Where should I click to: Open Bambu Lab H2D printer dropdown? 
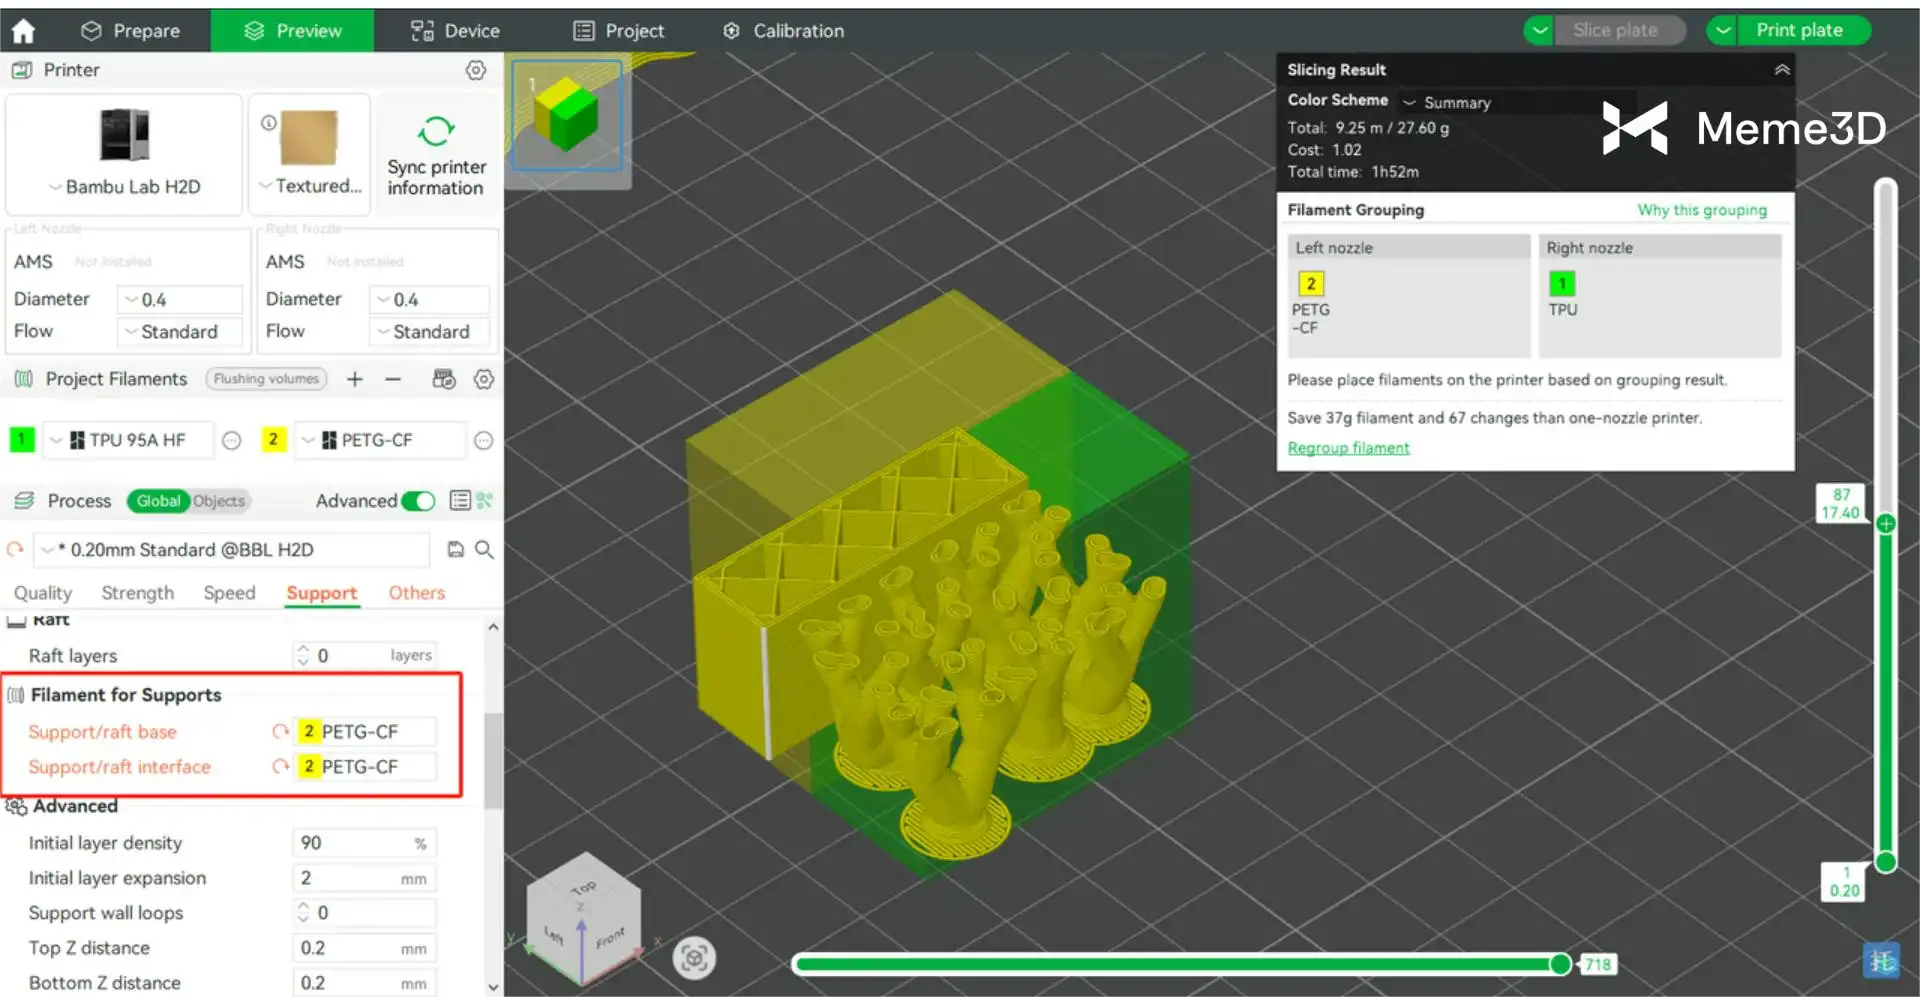(125, 187)
